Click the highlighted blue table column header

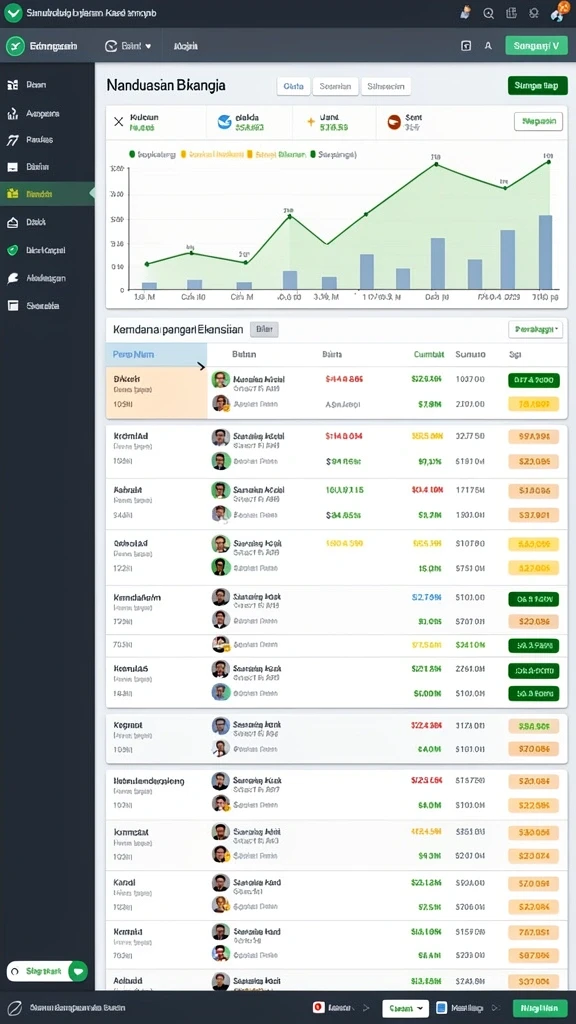click(156, 355)
